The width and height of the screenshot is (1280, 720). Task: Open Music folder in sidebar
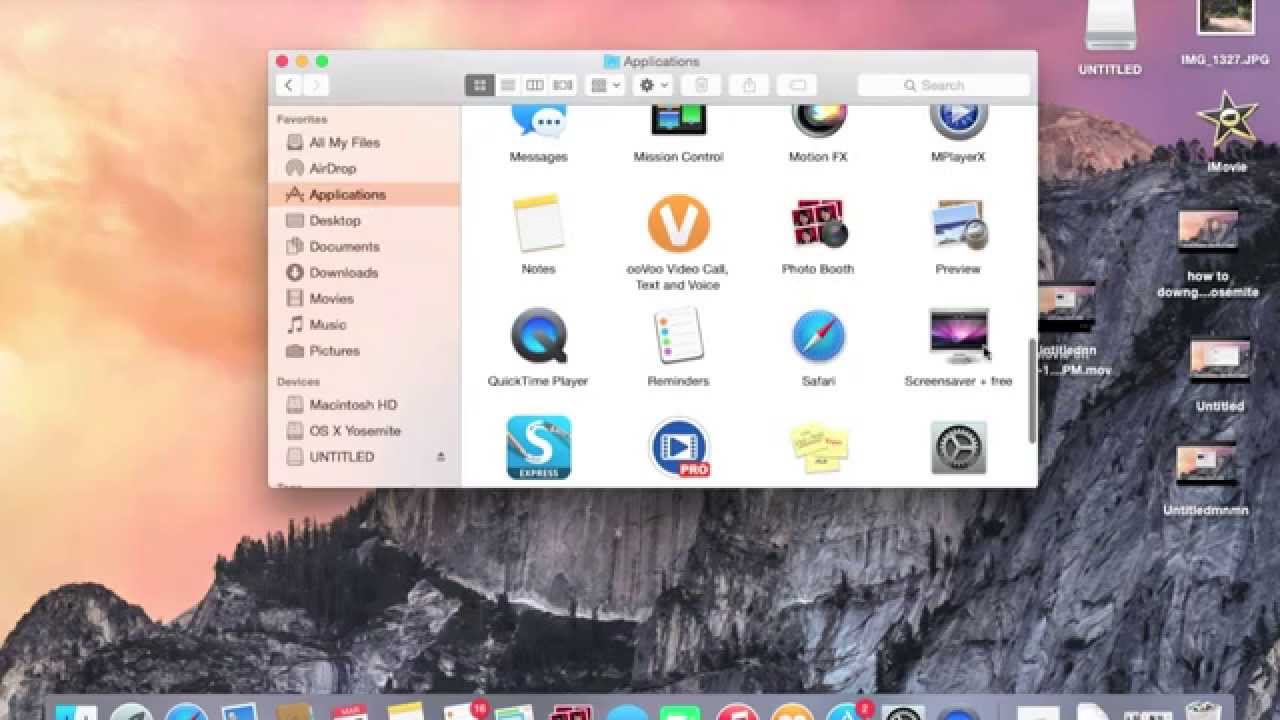click(364, 325)
